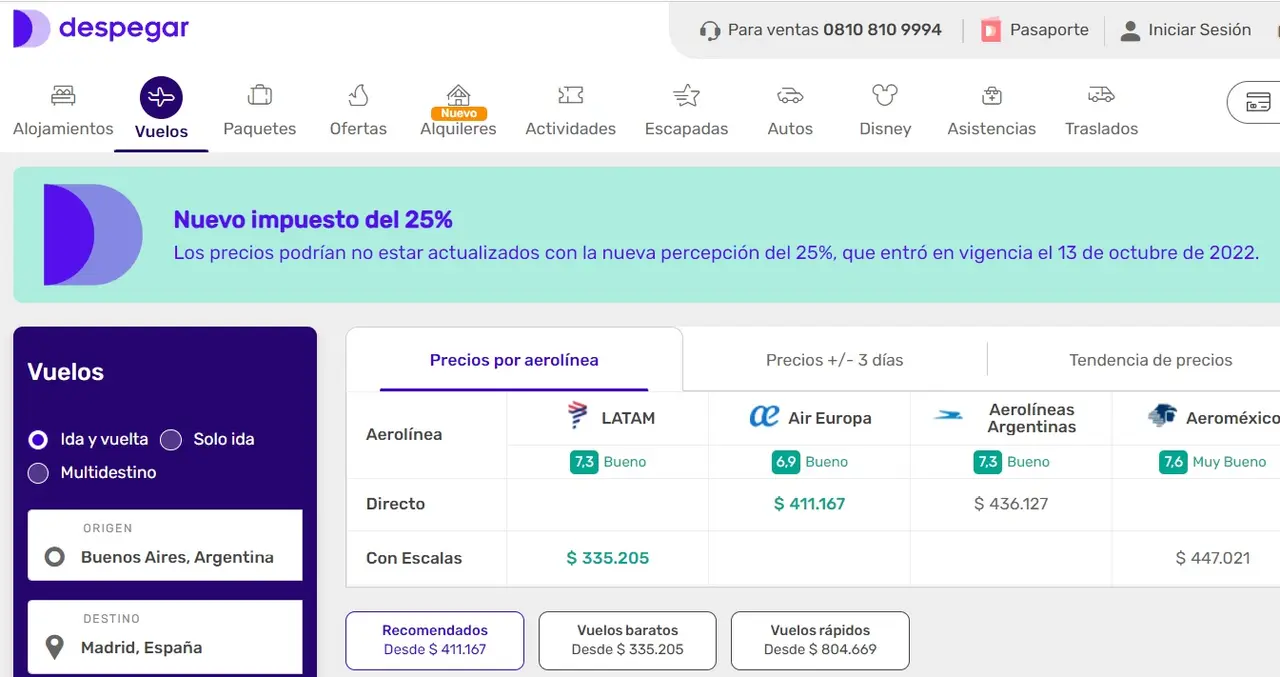Open the Alquileres house icon
Viewport: 1280px width, 677px height.
tap(458, 95)
